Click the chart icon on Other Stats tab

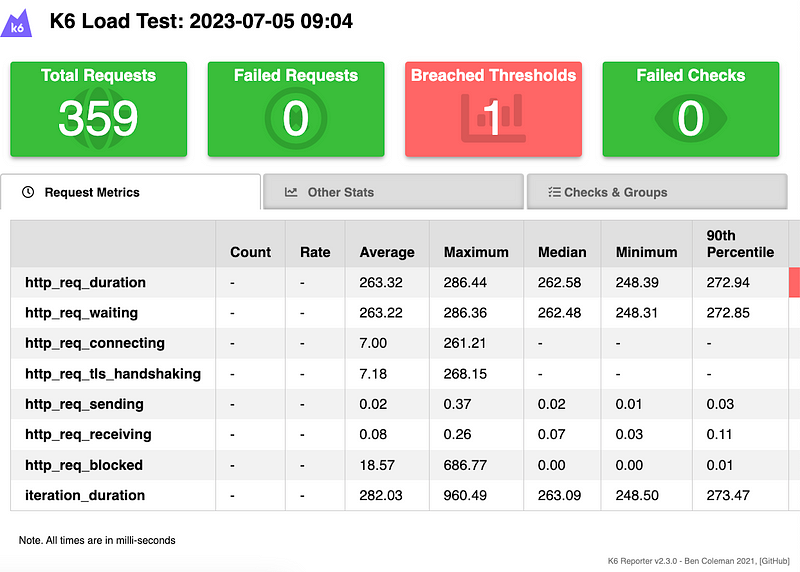pyautogui.click(x=291, y=192)
